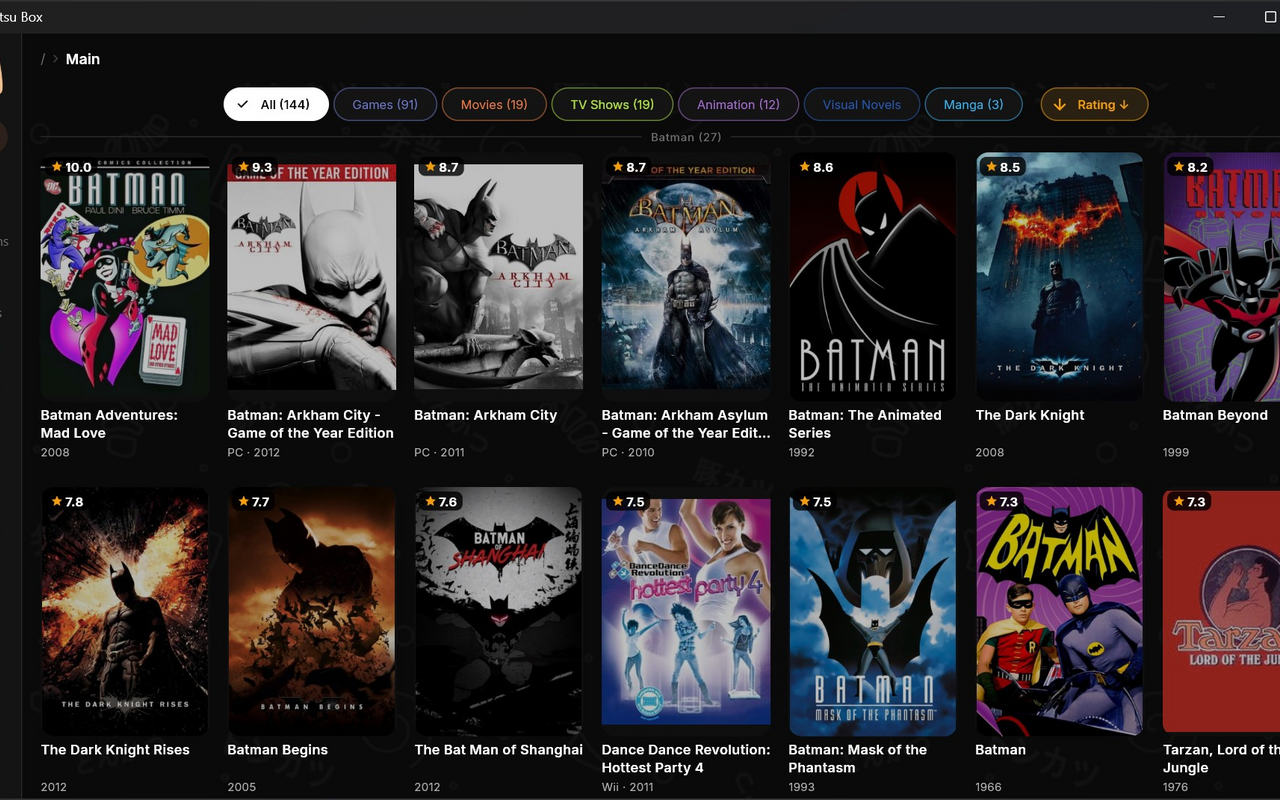Open the Batman Adventures: Mad Love poster
This screenshot has height=800, width=1280.
pos(125,277)
